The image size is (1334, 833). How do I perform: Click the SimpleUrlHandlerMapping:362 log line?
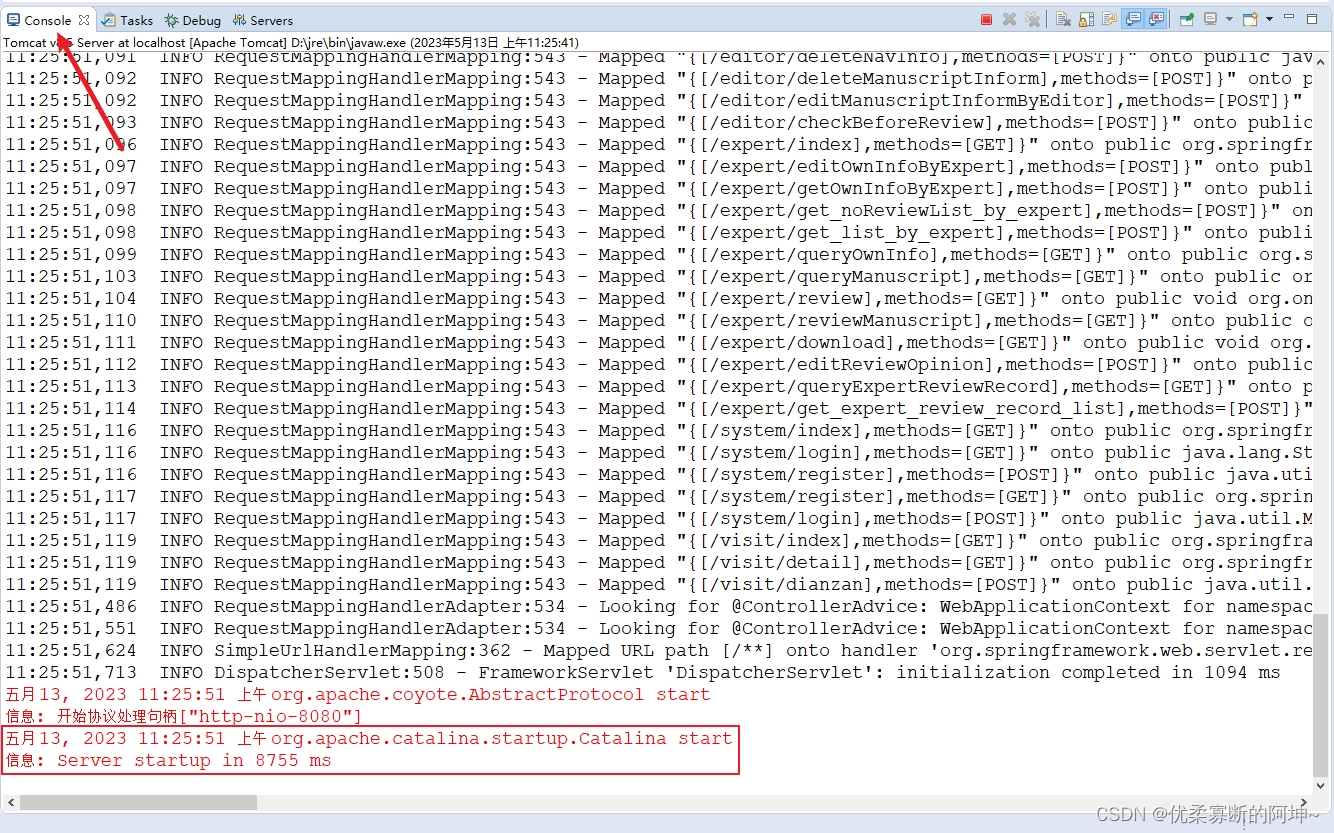pos(658,650)
